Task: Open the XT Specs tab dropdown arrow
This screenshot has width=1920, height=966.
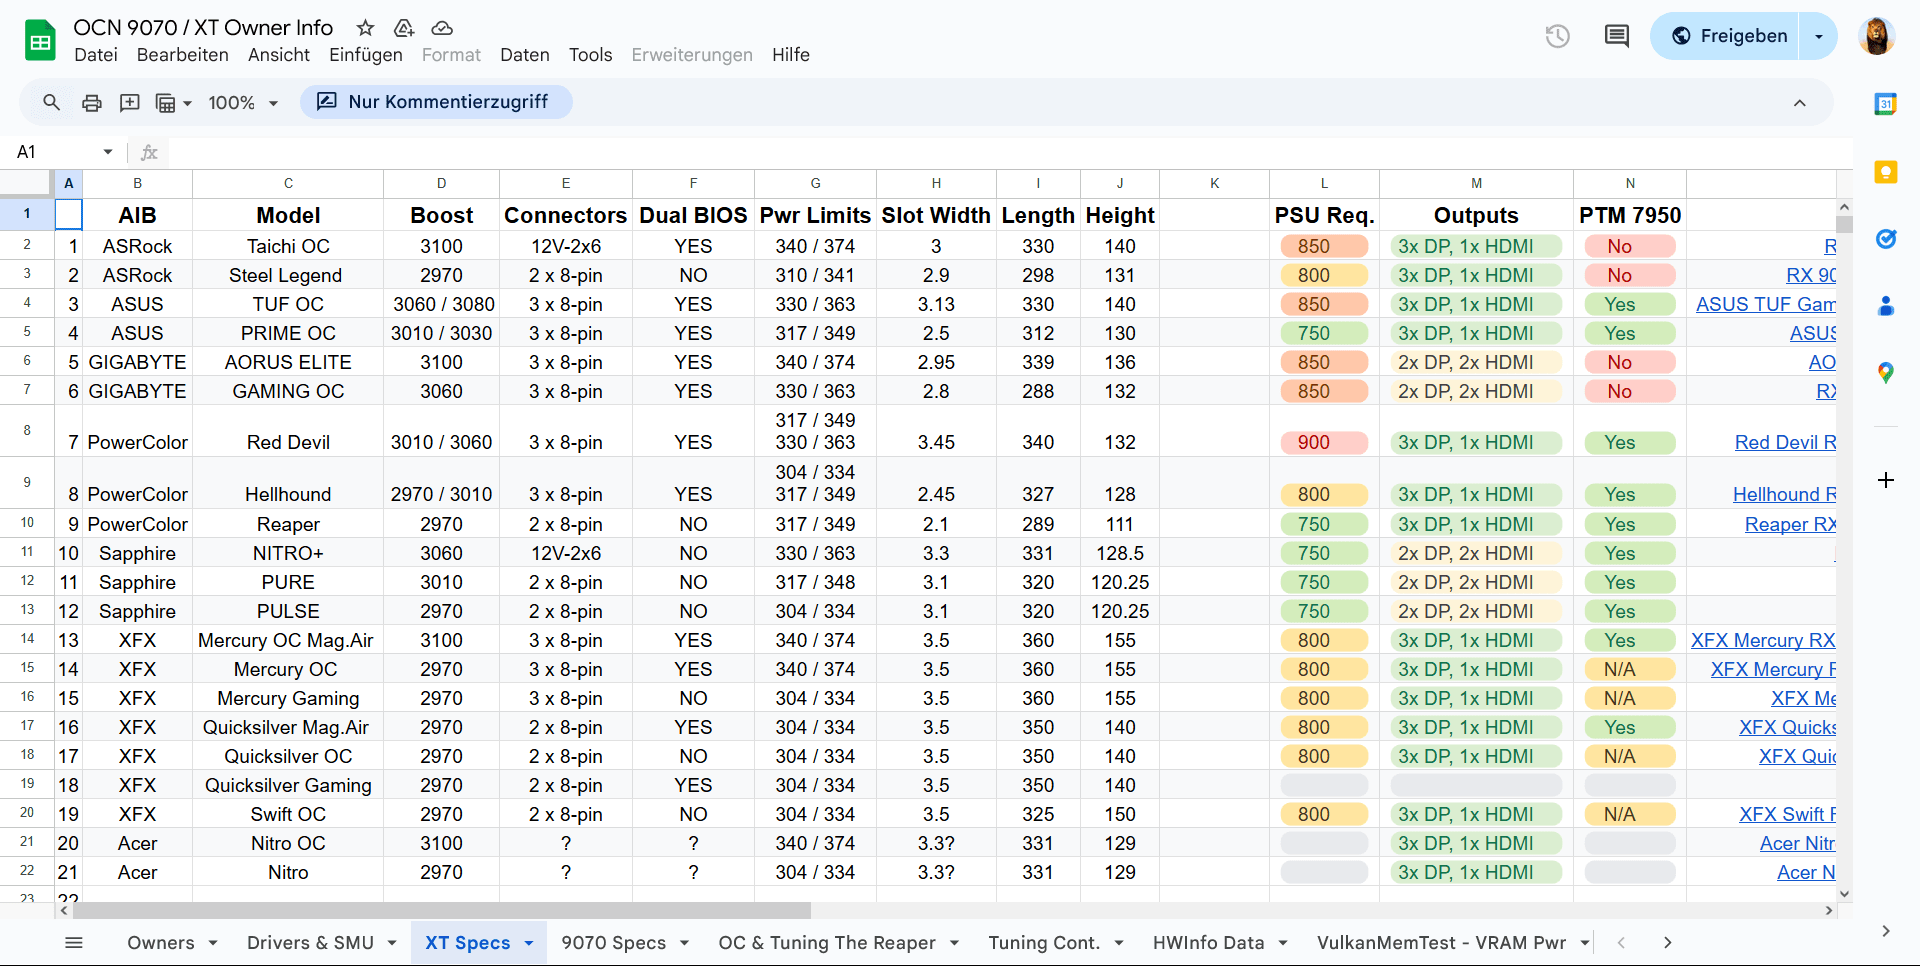Action: (529, 943)
